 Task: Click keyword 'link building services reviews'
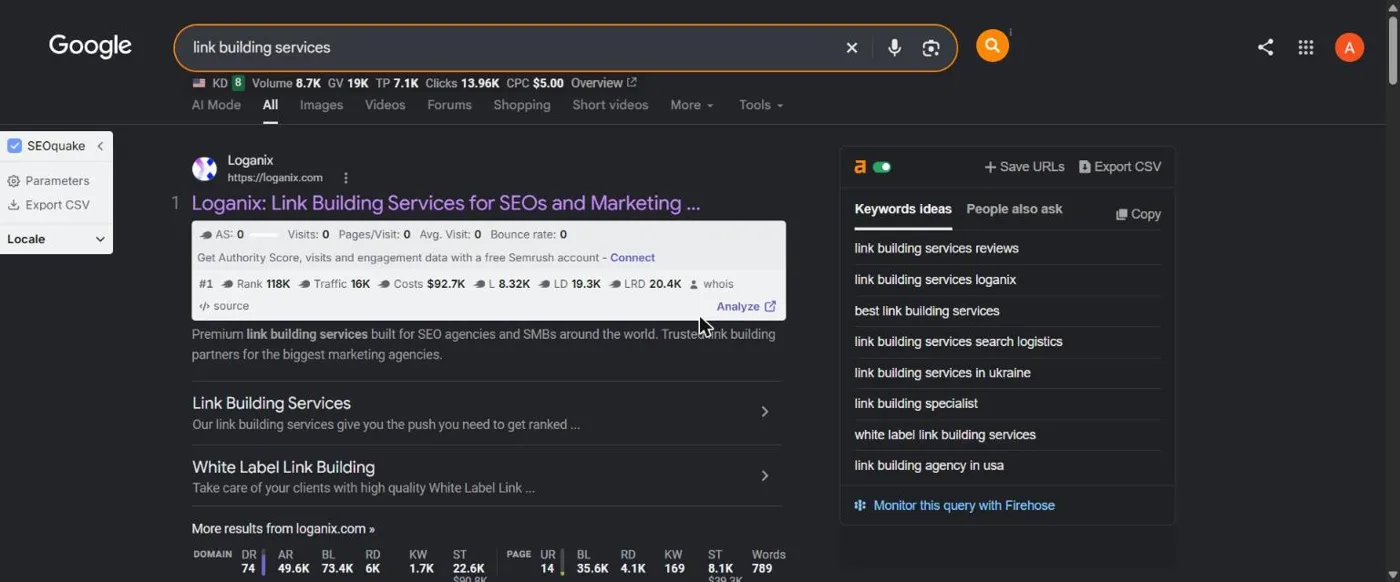[936, 248]
